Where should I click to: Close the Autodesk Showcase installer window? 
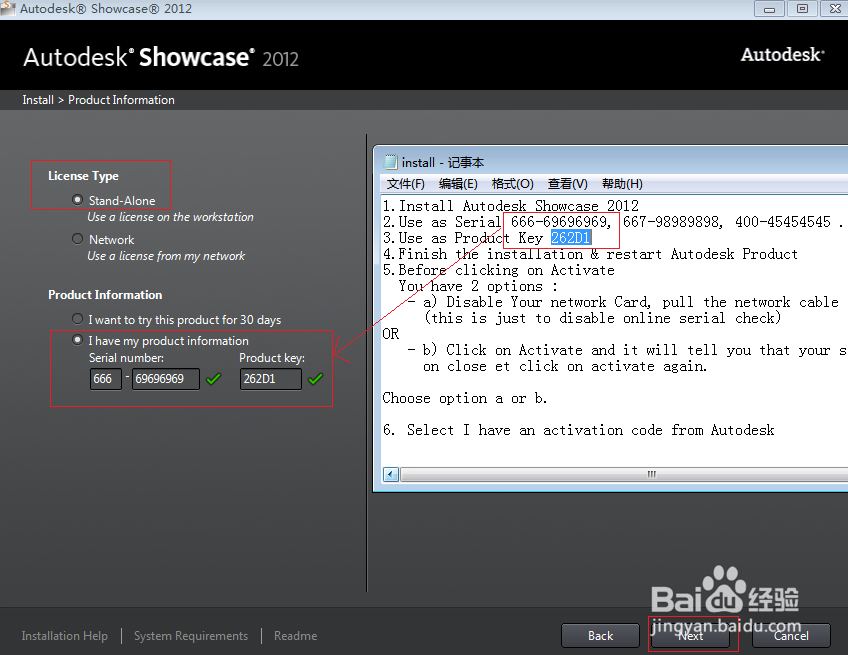click(x=835, y=9)
